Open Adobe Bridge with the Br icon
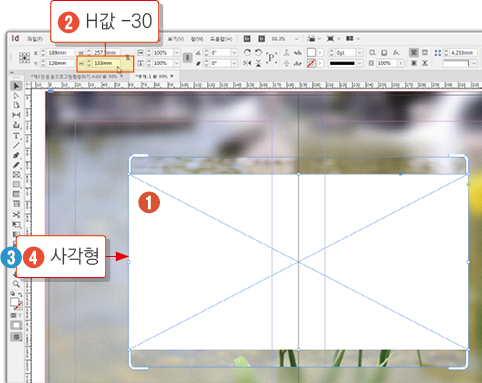 [x=247, y=39]
